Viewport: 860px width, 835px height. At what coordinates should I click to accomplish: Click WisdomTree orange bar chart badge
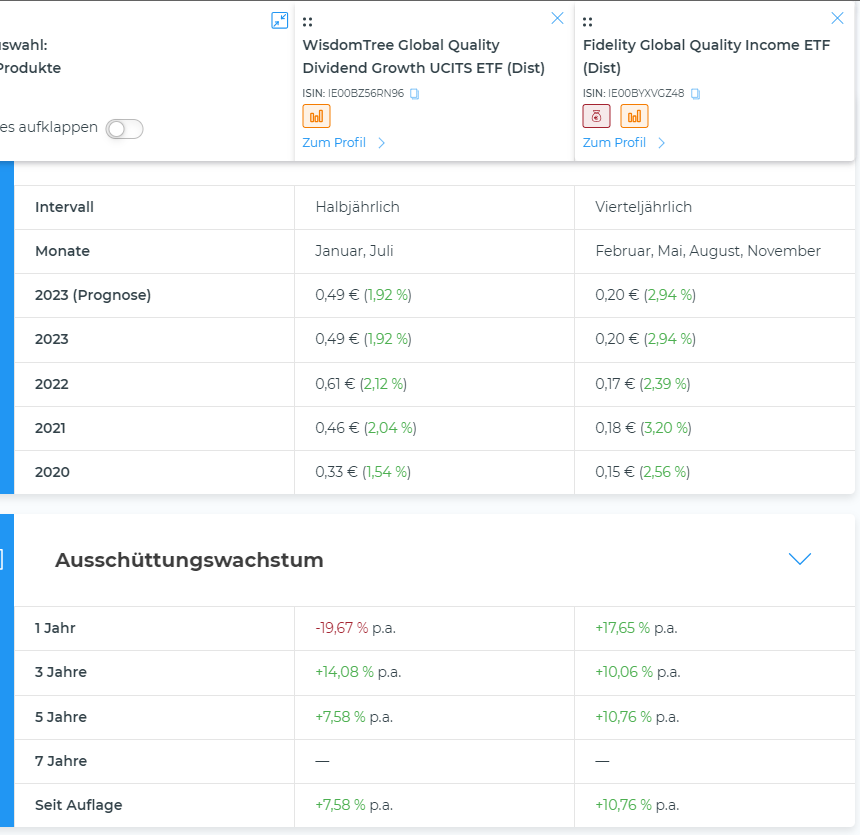click(316, 116)
